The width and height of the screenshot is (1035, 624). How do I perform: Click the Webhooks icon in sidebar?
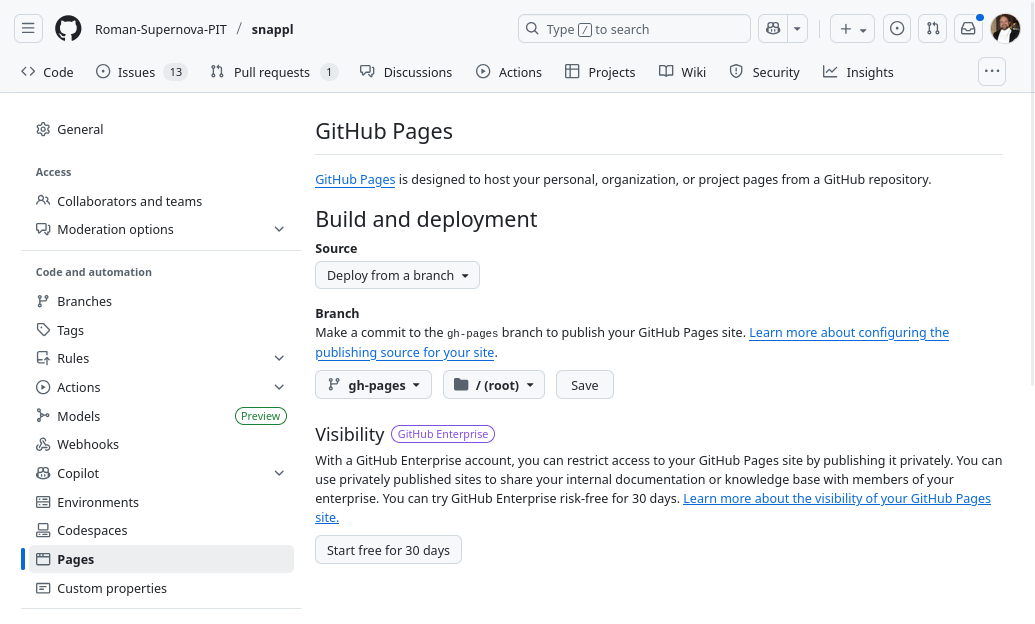(x=43, y=444)
